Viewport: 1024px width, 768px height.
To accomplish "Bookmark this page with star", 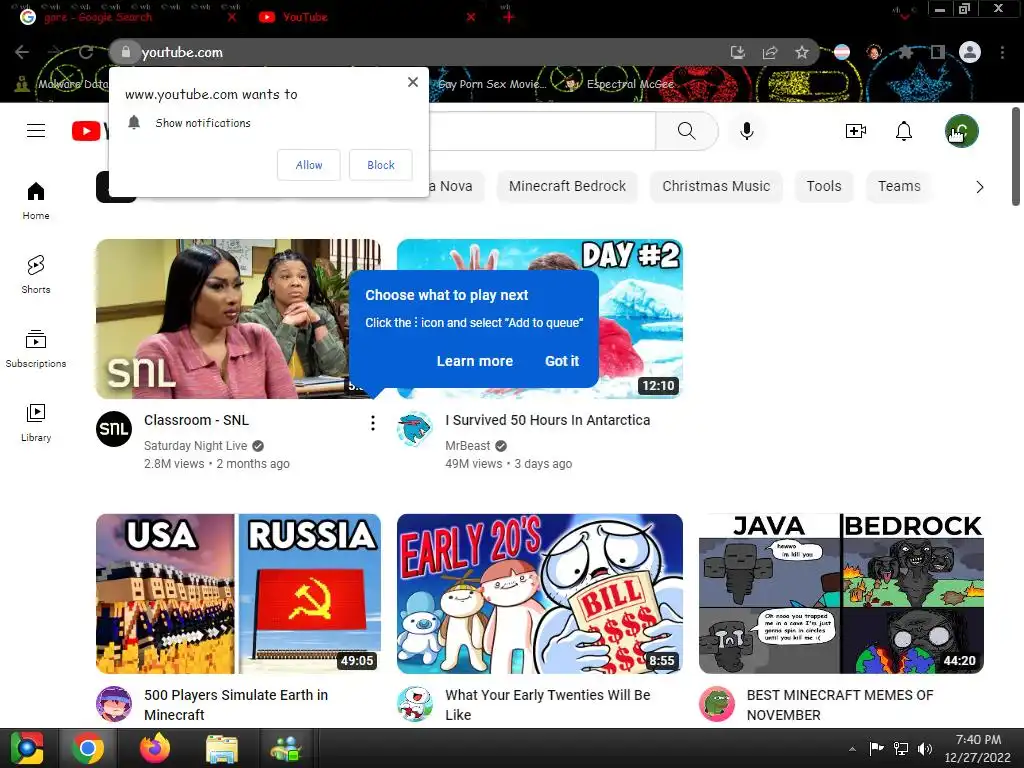I will (802, 52).
